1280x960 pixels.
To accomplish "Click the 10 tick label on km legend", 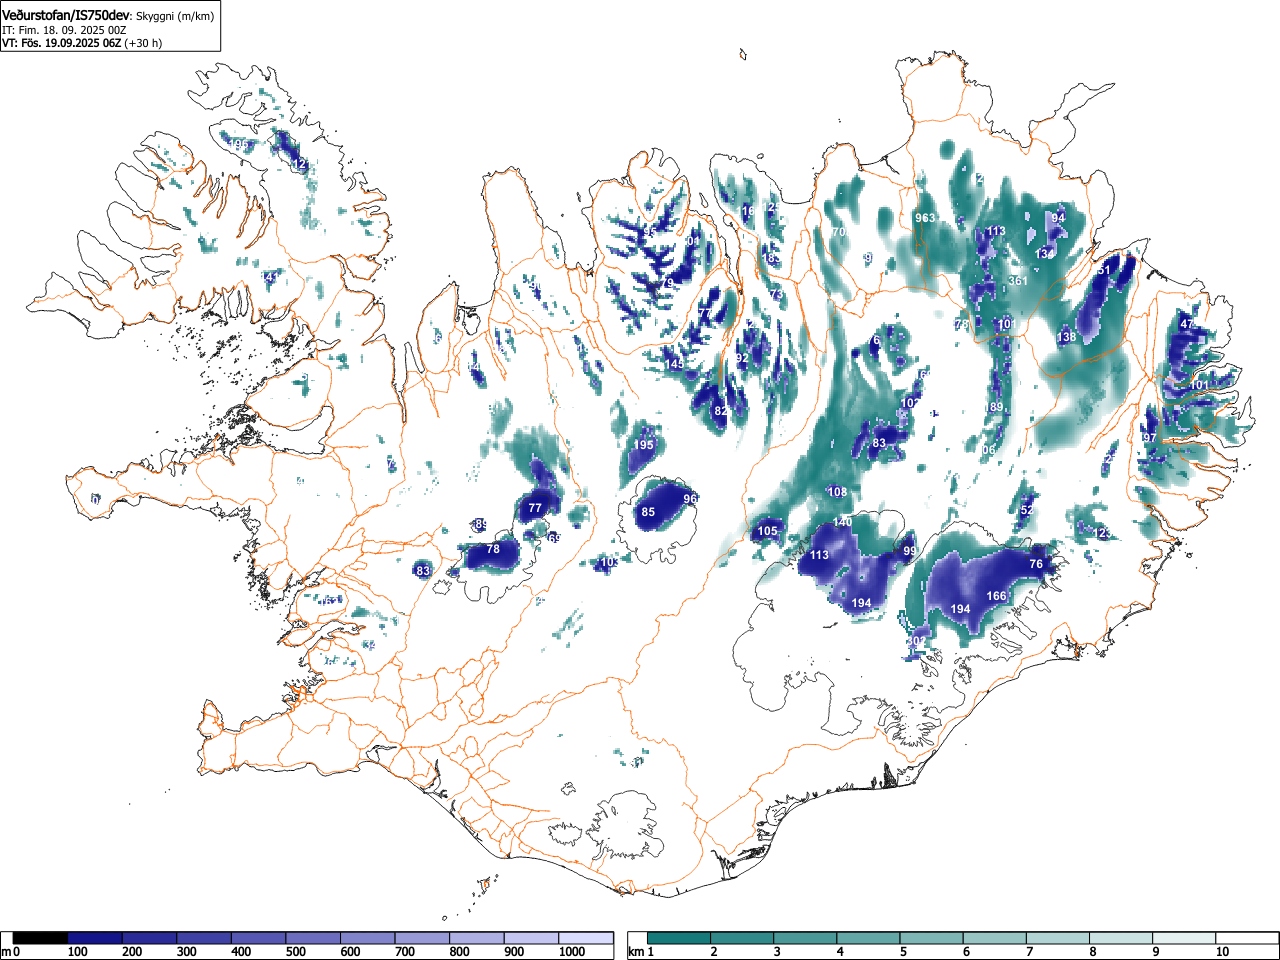I will pyautogui.click(x=1222, y=952).
